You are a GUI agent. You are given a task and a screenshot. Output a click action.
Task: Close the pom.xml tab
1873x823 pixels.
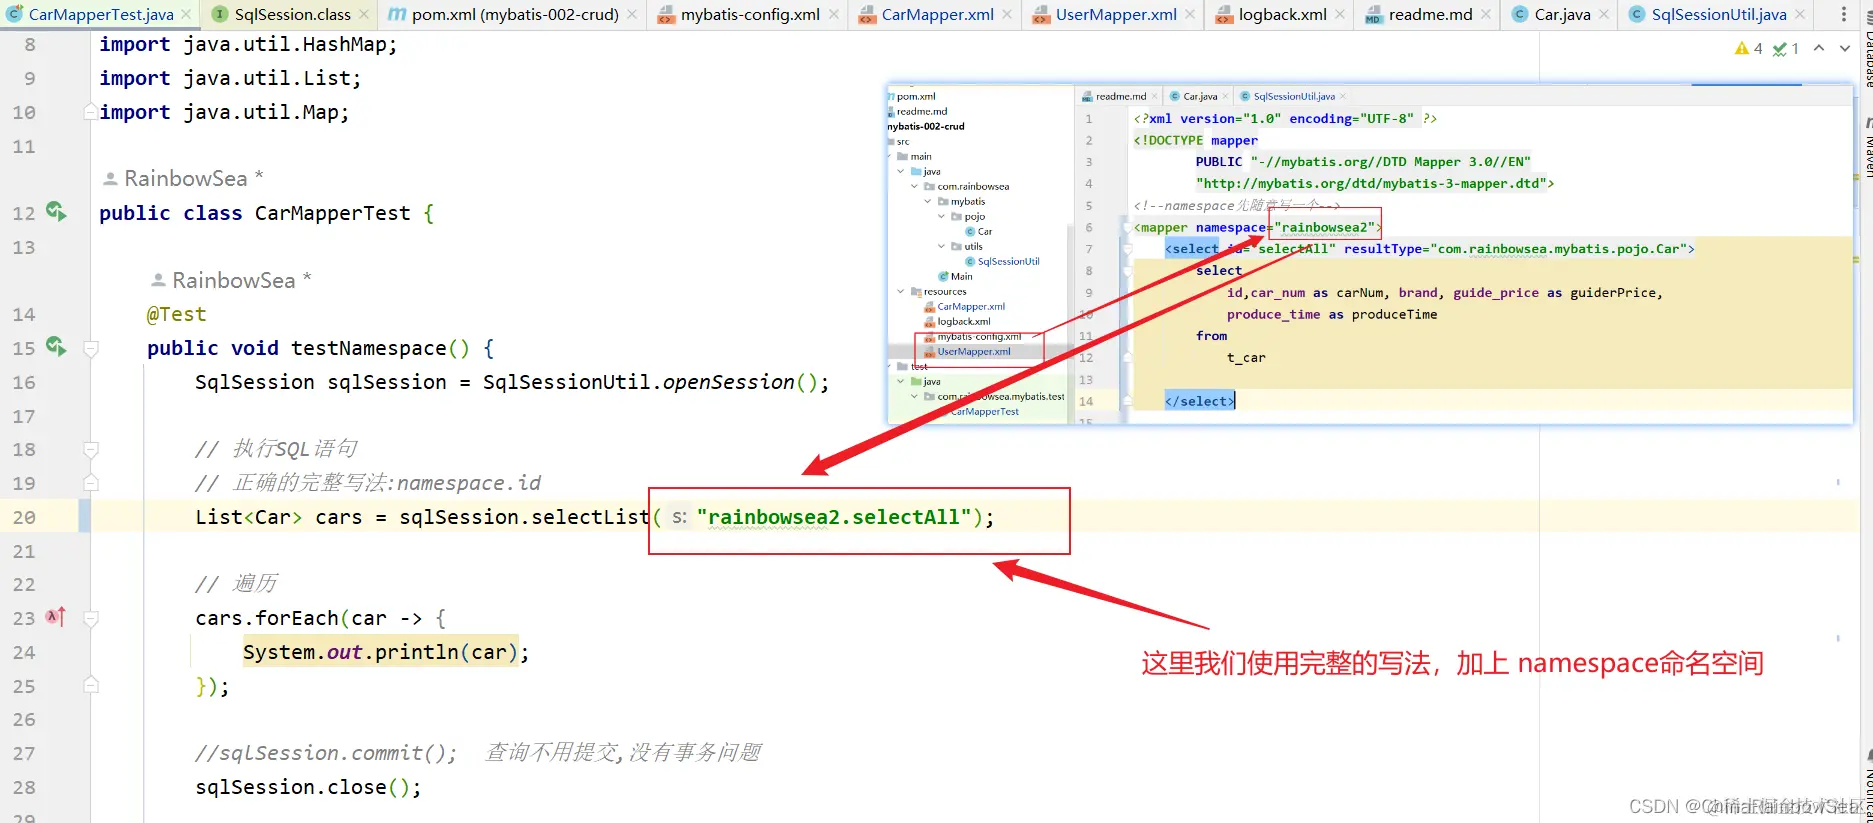(x=632, y=14)
